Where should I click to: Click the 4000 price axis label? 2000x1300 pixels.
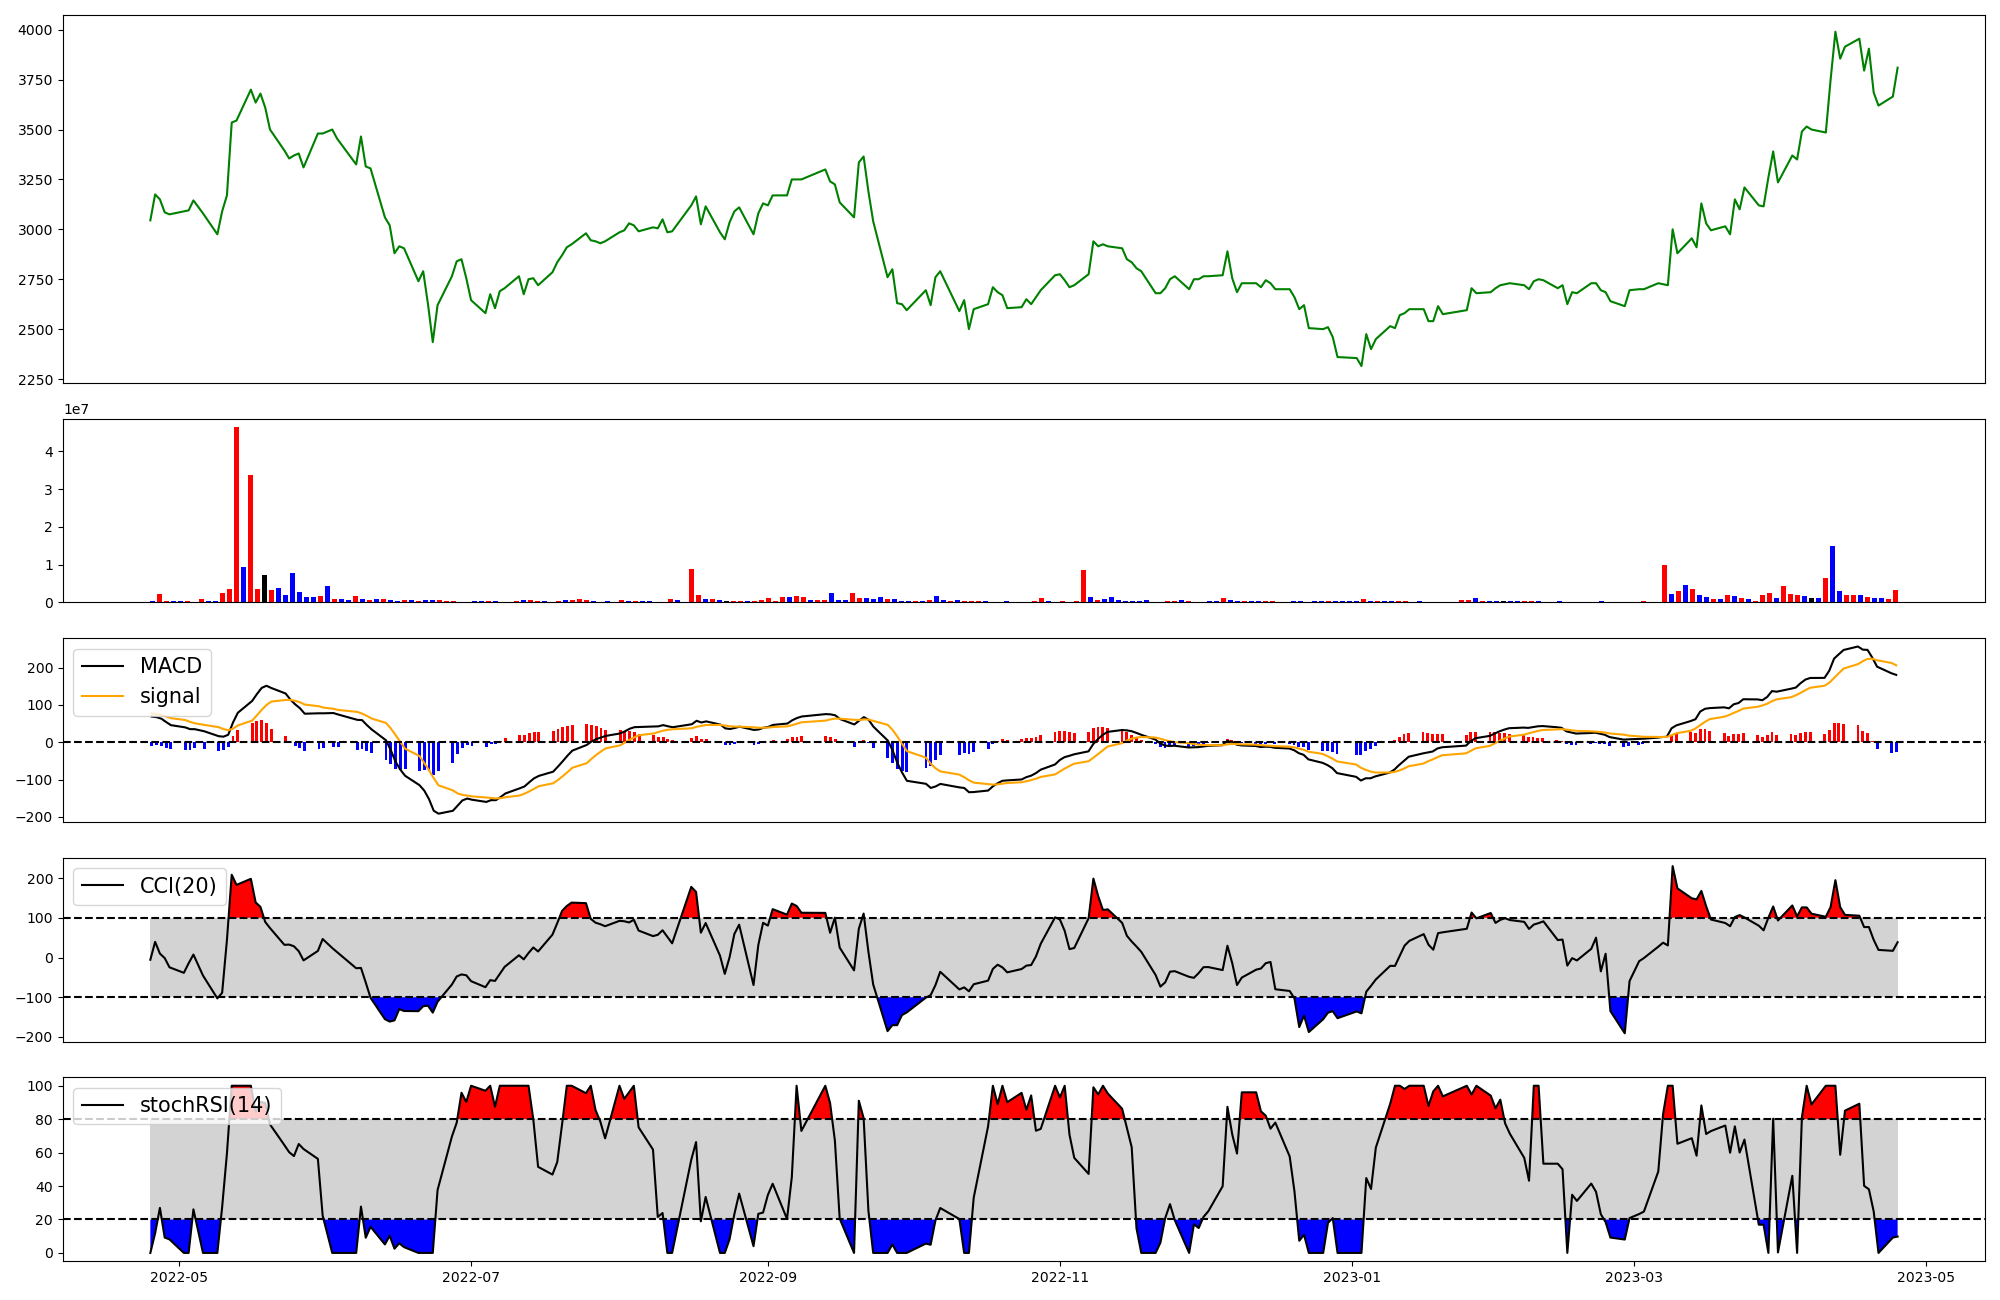(35, 31)
